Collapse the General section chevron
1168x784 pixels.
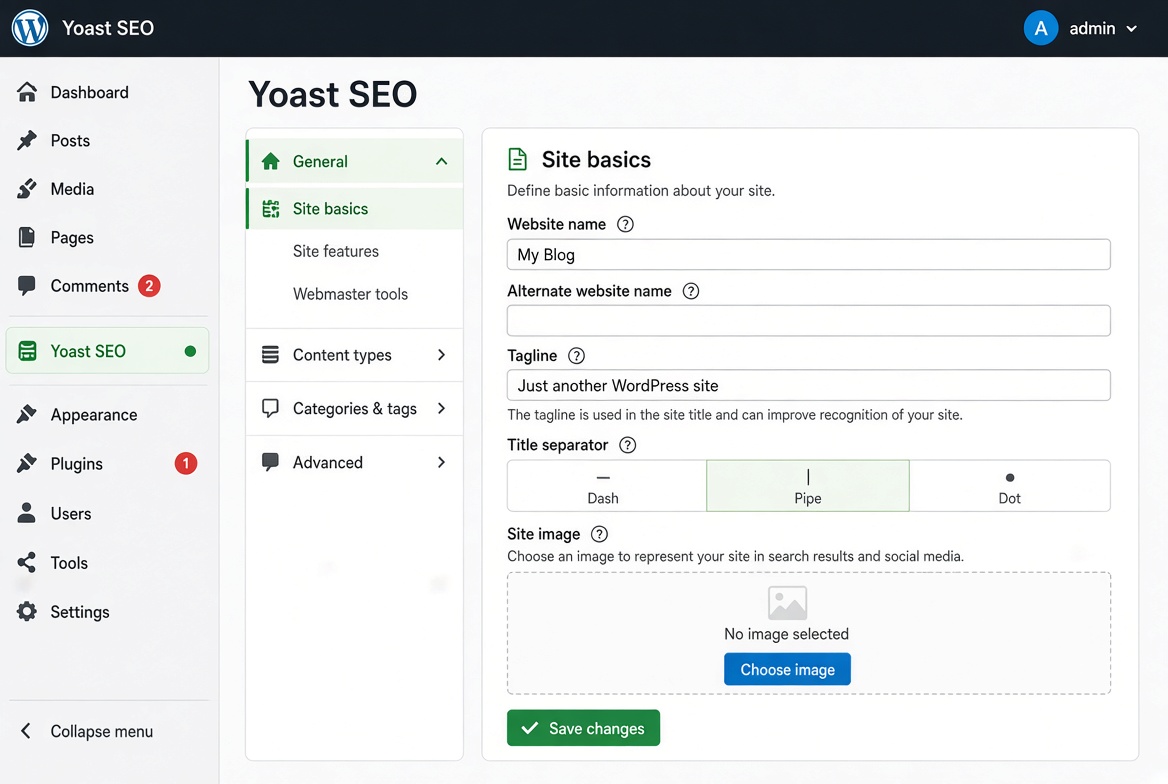pyautogui.click(x=442, y=161)
